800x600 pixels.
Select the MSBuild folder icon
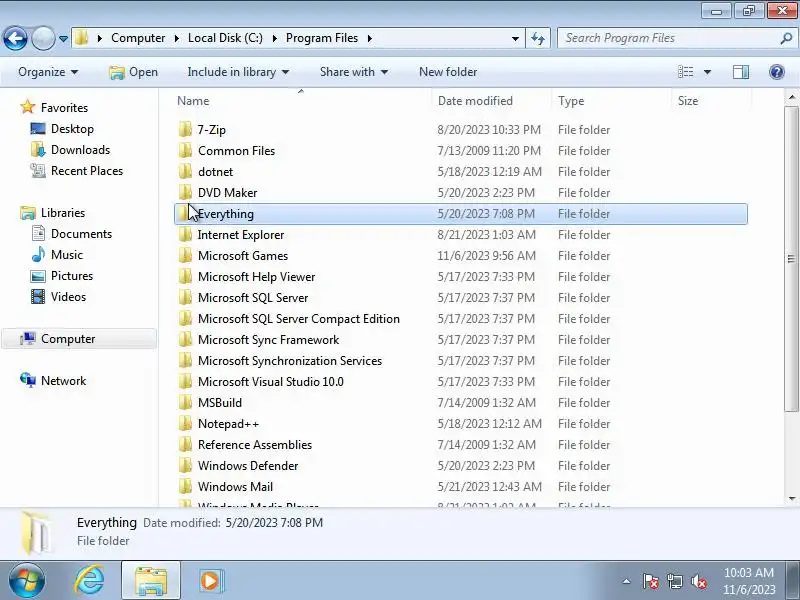pos(185,403)
